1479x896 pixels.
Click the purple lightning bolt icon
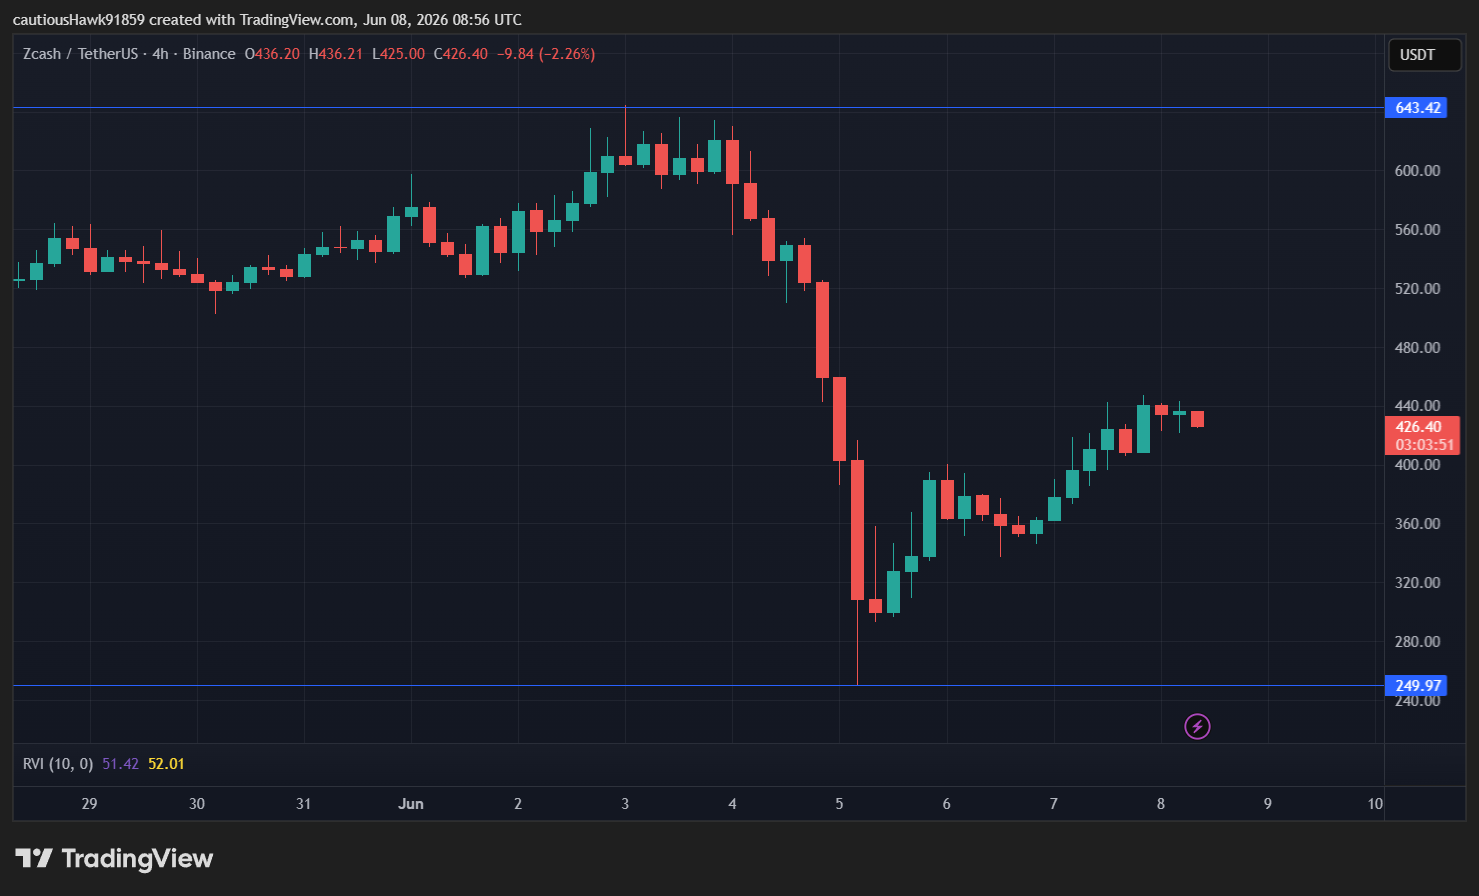click(1197, 726)
